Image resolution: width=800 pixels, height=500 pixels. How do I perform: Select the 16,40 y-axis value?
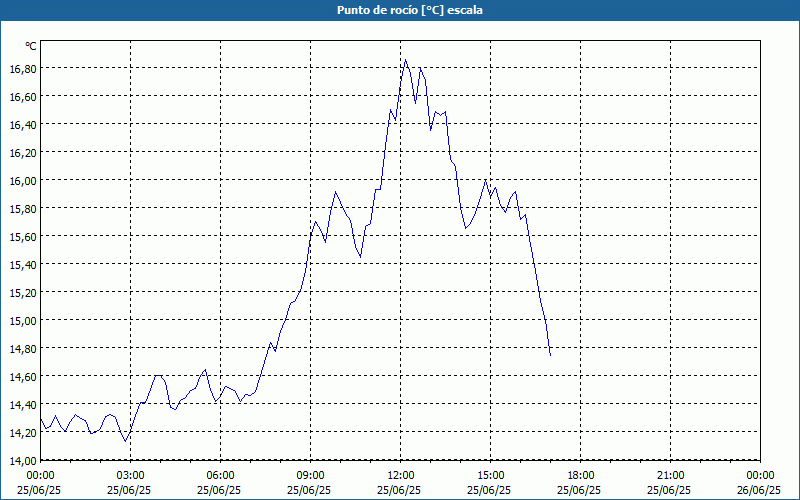[x=23, y=124]
